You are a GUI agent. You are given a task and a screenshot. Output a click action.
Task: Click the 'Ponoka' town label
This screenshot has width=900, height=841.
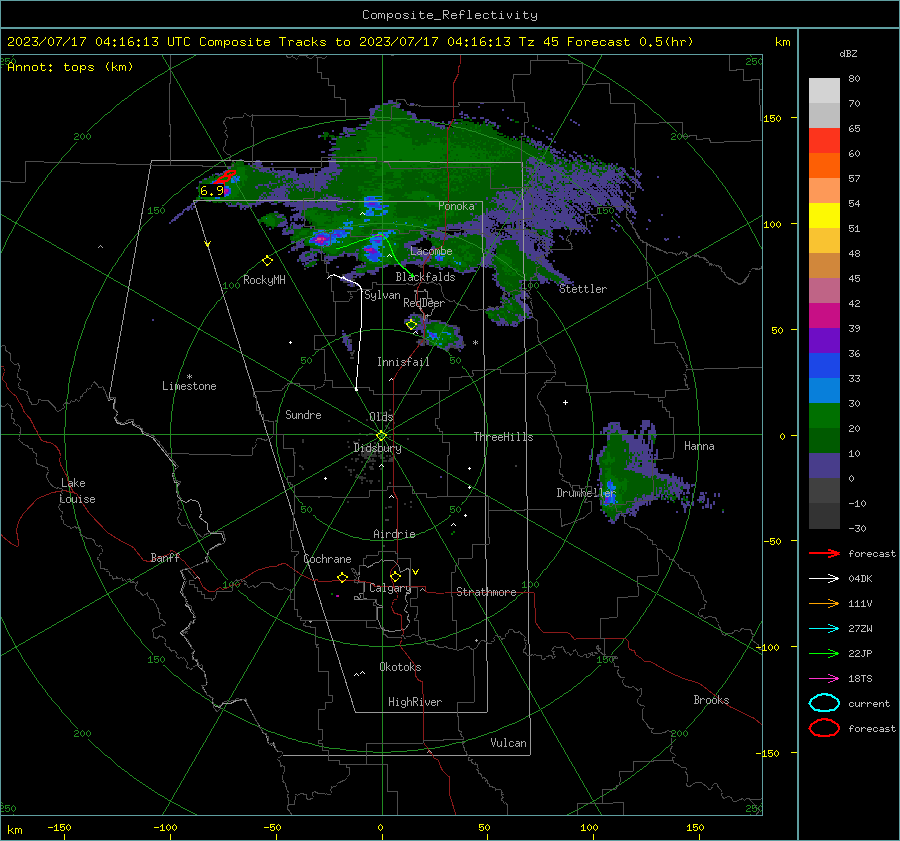click(456, 206)
